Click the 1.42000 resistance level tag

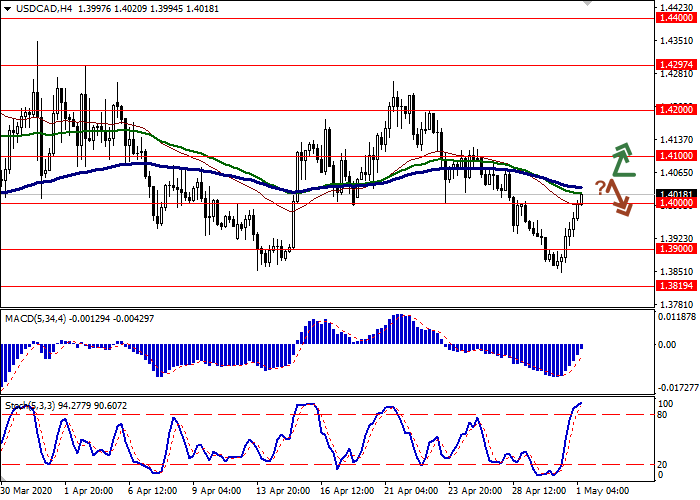pos(676,111)
